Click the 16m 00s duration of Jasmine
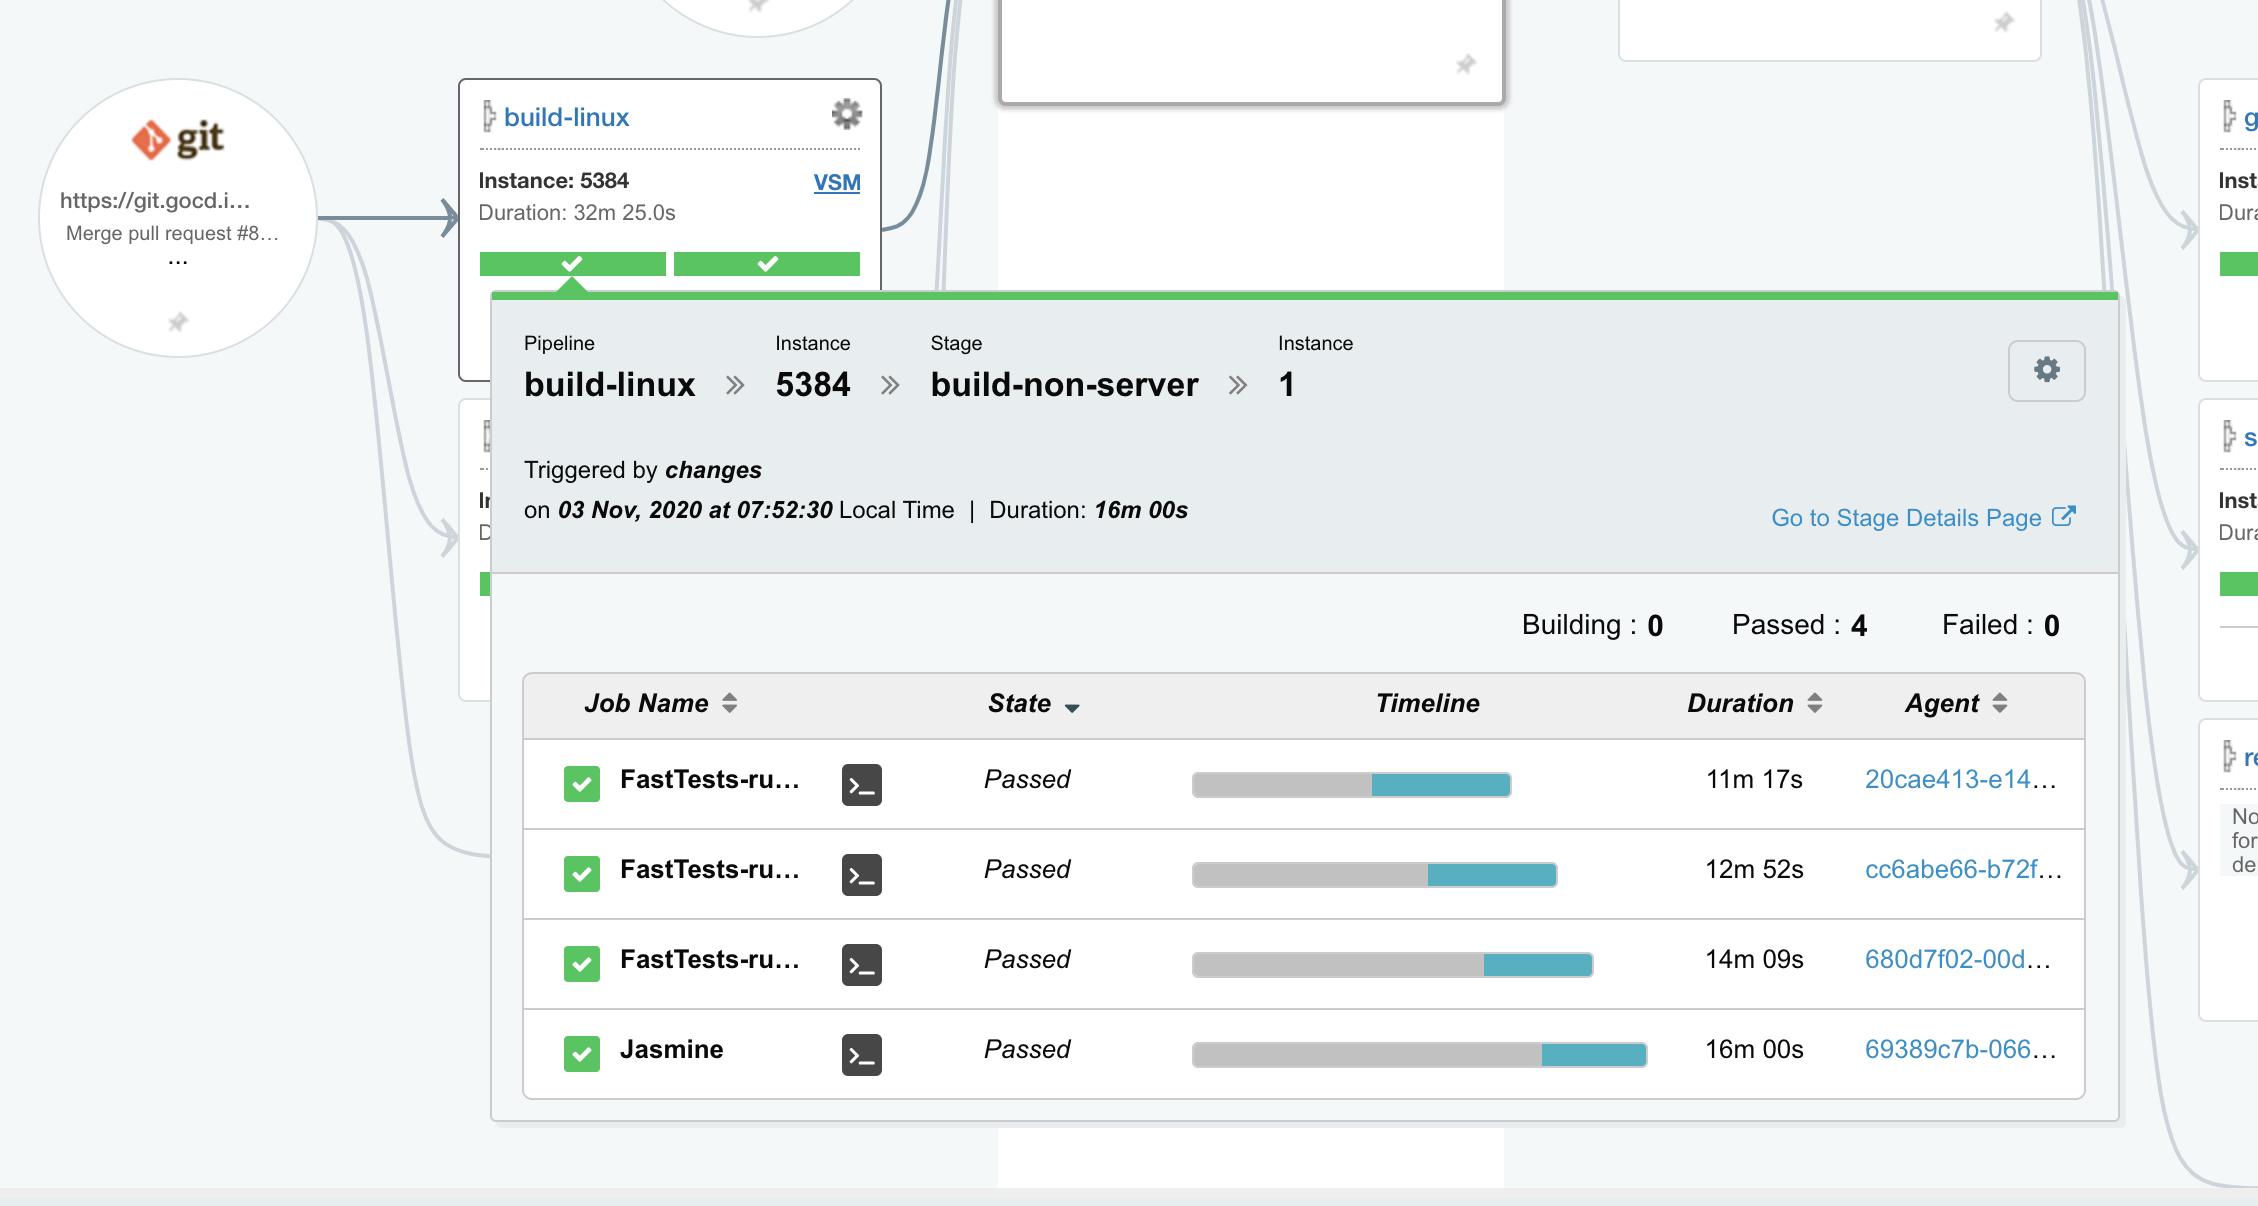This screenshot has height=1206, width=2258. [x=1754, y=1050]
